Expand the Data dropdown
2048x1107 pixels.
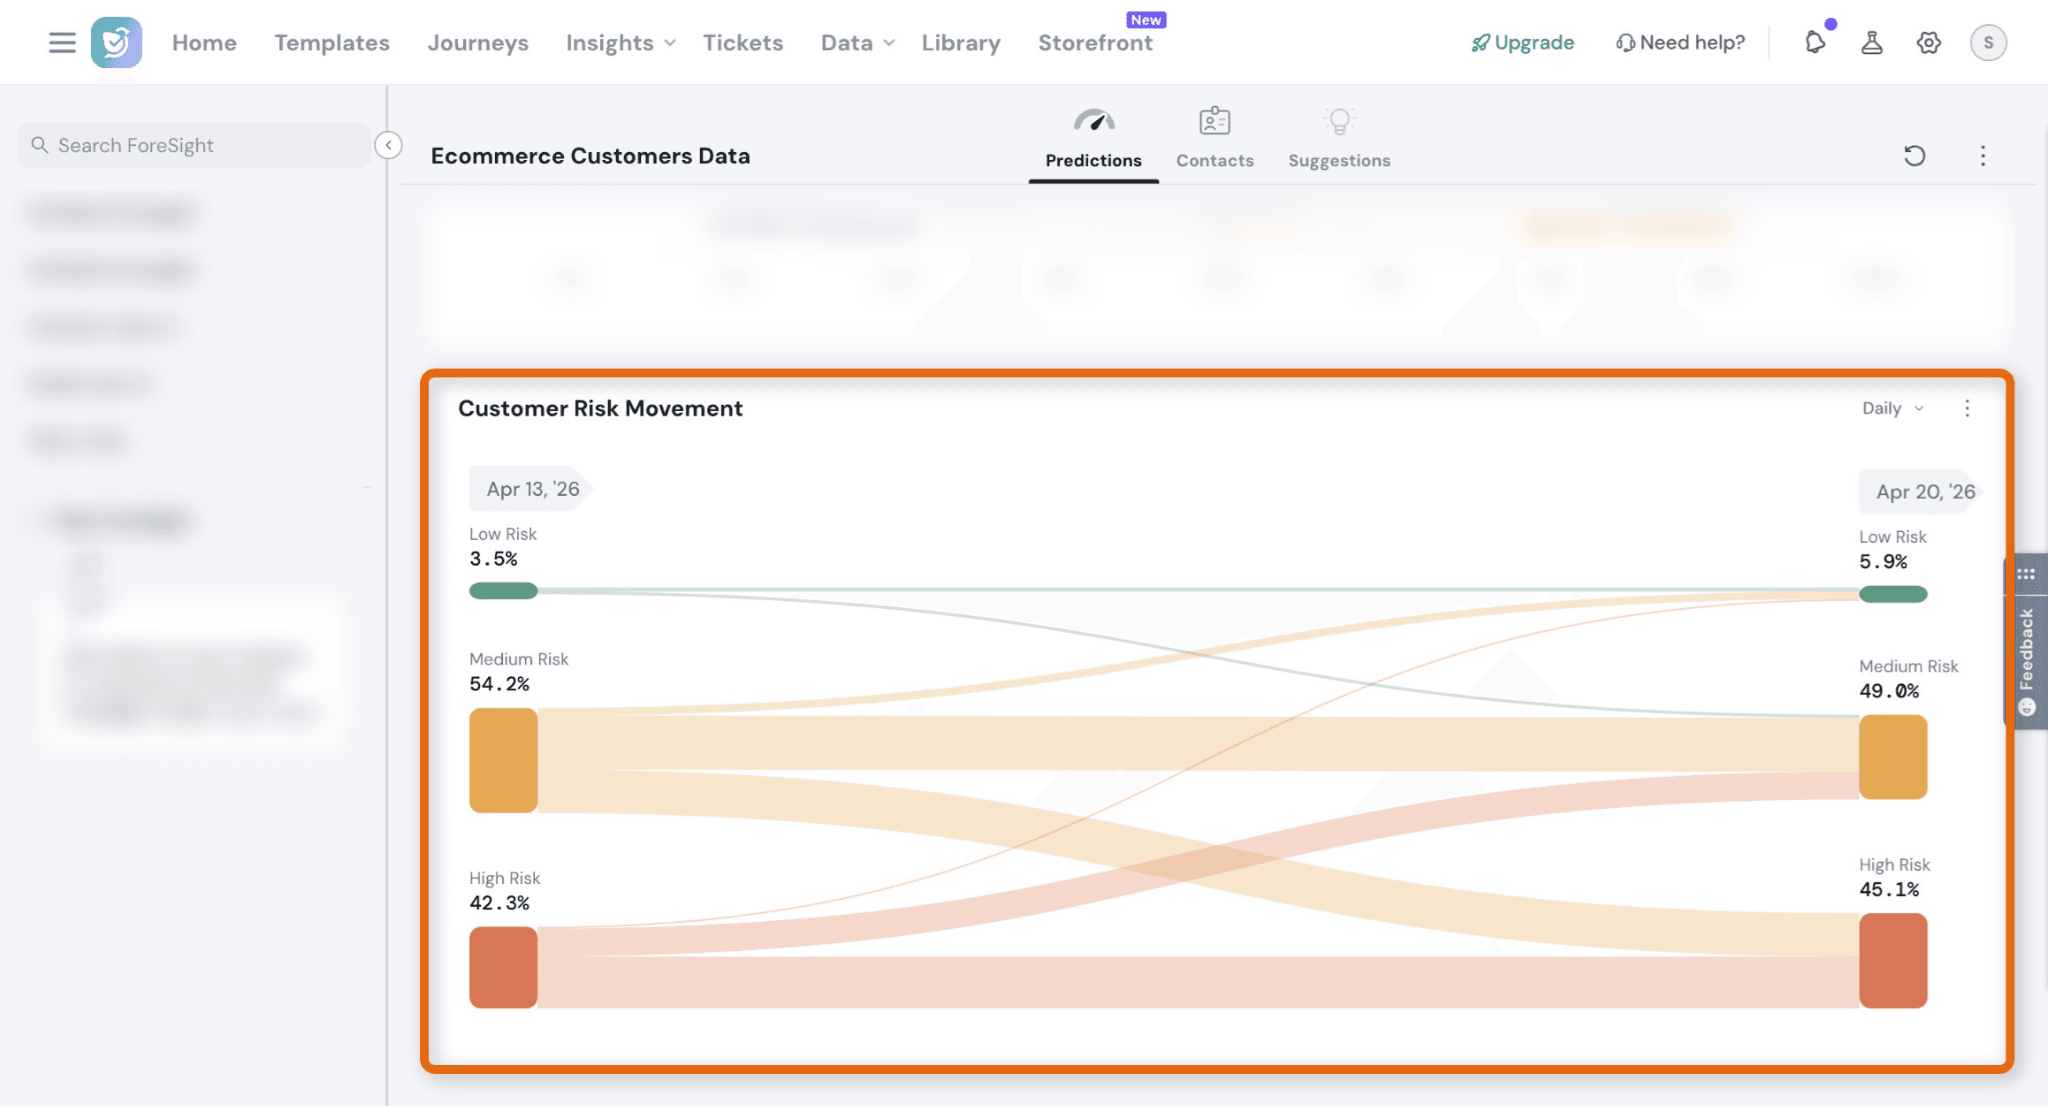(x=857, y=42)
